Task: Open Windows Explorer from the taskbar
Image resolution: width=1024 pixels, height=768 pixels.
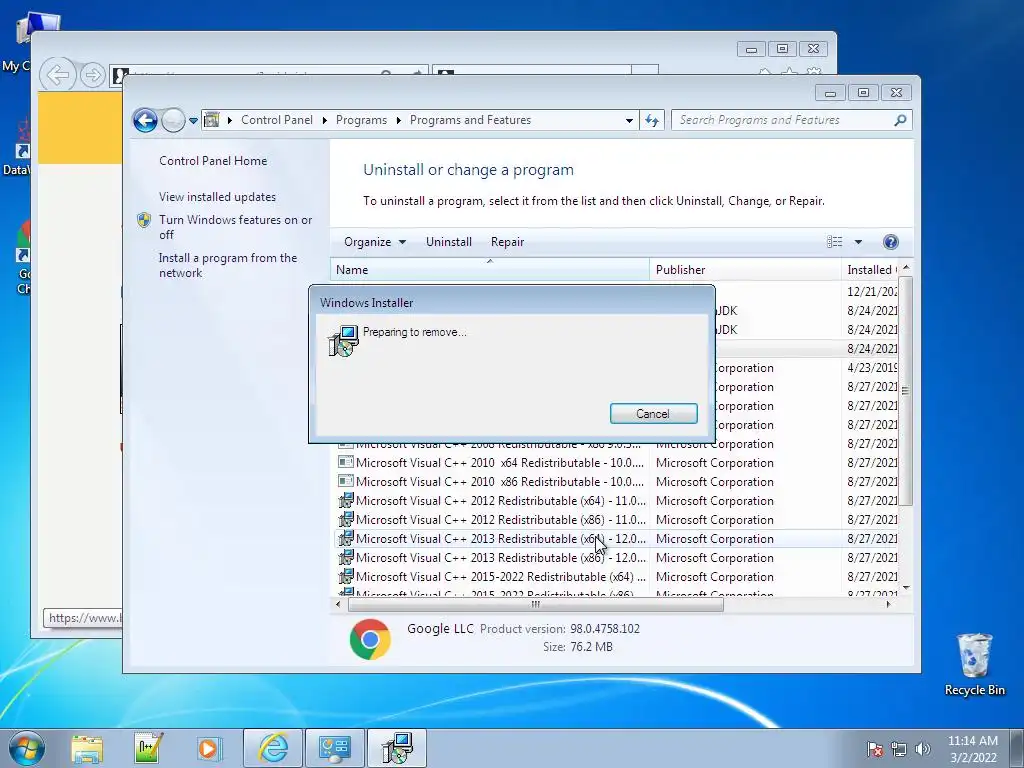Action: (x=87, y=748)
